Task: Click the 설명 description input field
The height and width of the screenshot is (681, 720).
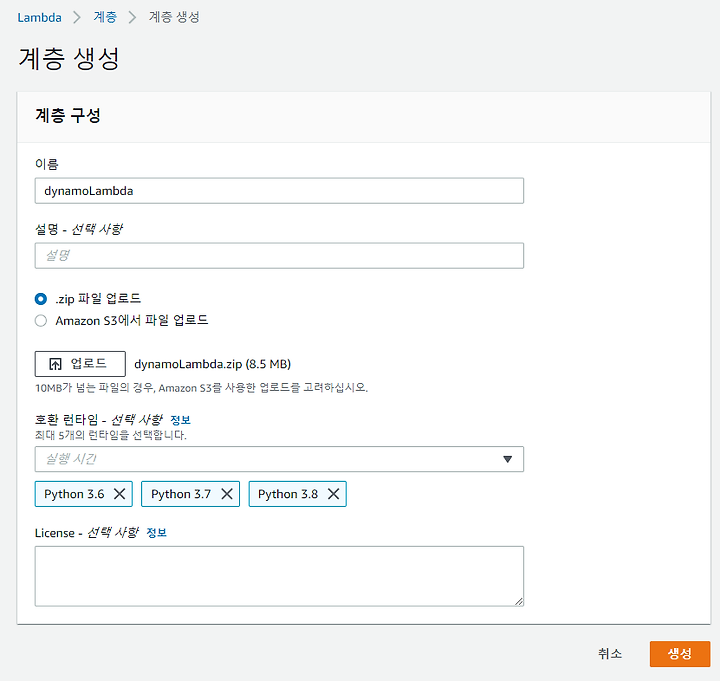Action: pyautogui.click(x=279, y=255)
